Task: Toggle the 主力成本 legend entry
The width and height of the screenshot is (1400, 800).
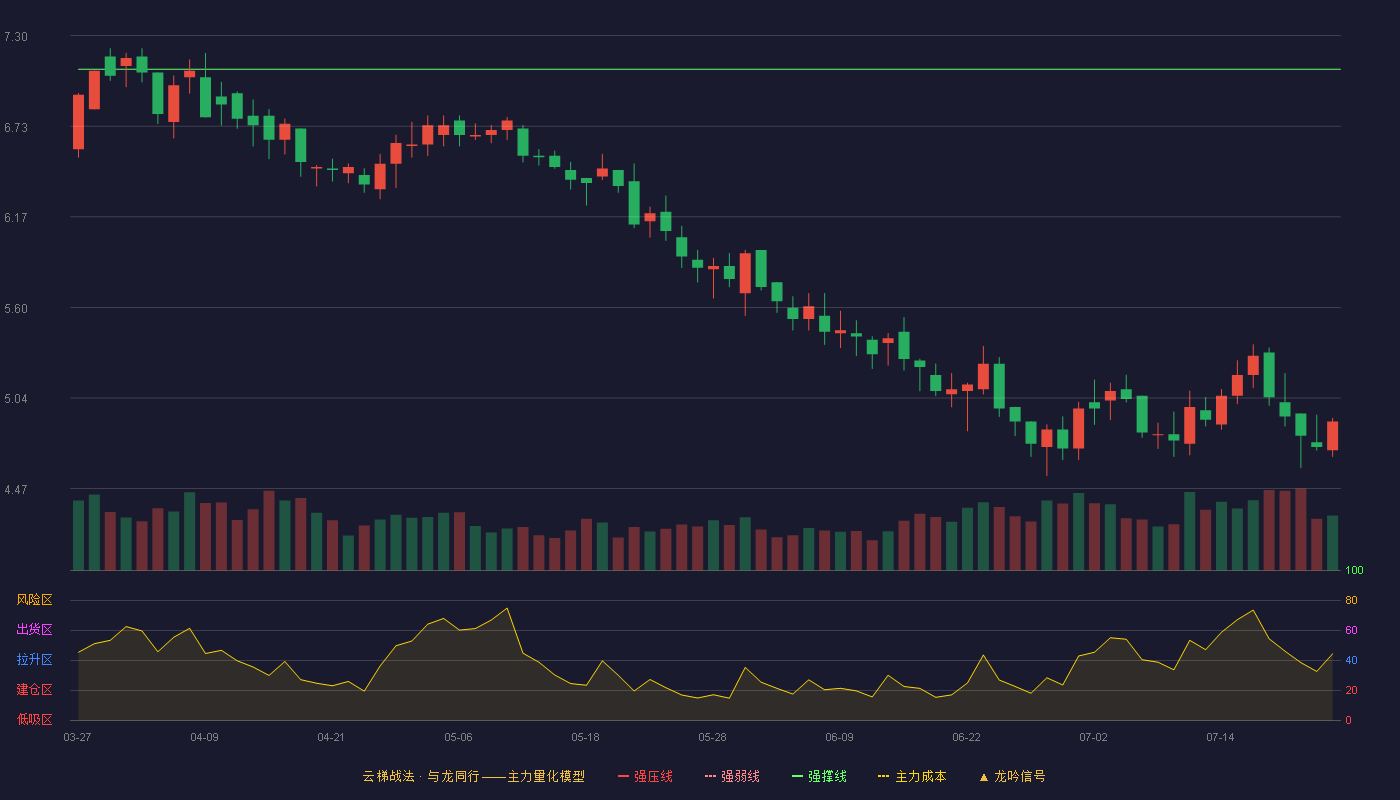Action: pyautogui.click(x=912, y=776)
